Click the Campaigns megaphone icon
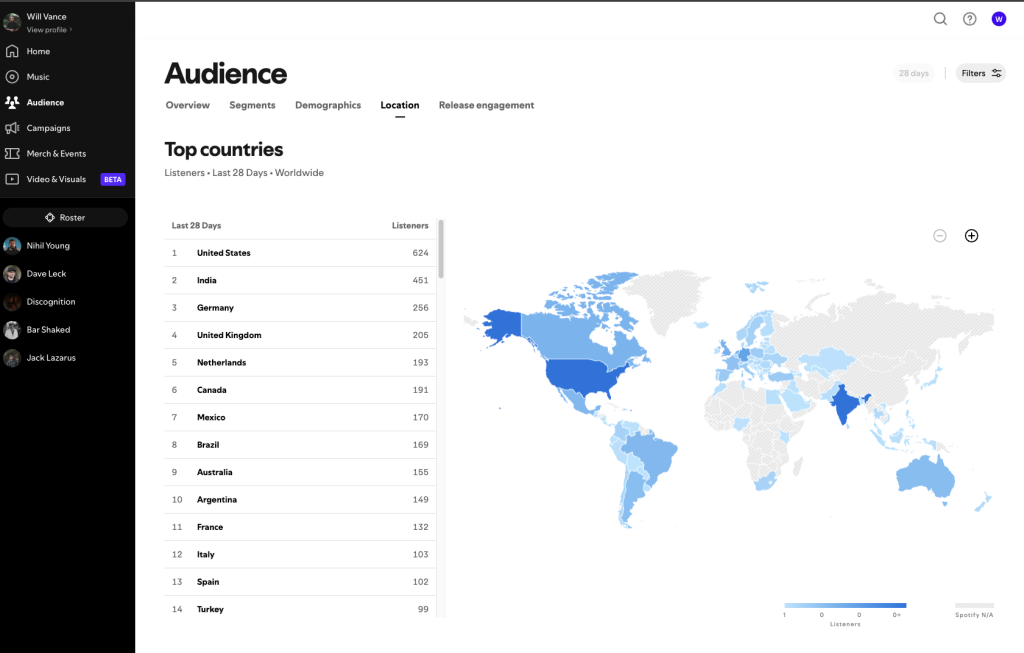The image size is (1024, 653). click(12, 128)
